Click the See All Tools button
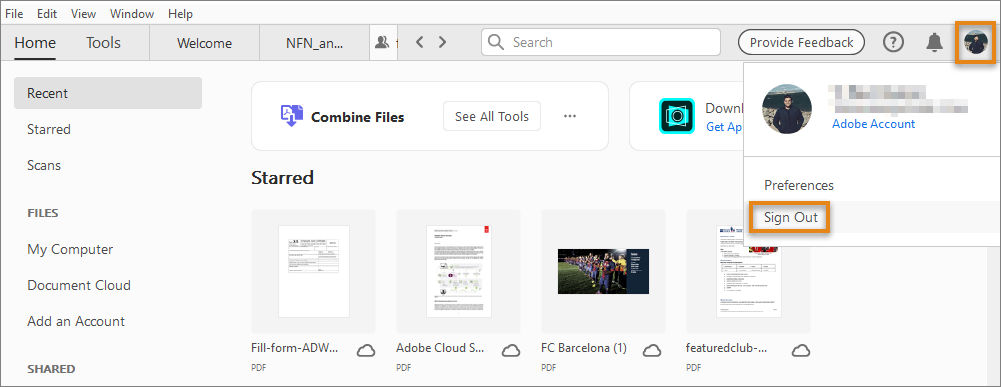The height and width of the screenshot is (387, 1001). click(x=492, y=116)
